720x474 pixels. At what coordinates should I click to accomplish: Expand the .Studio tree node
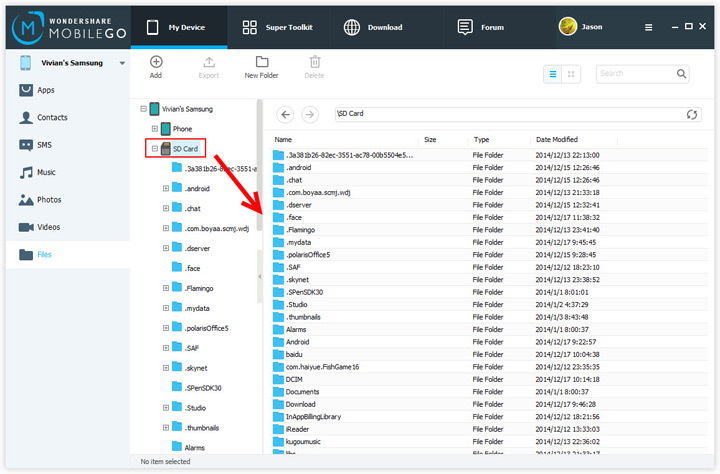pos(166,407)
